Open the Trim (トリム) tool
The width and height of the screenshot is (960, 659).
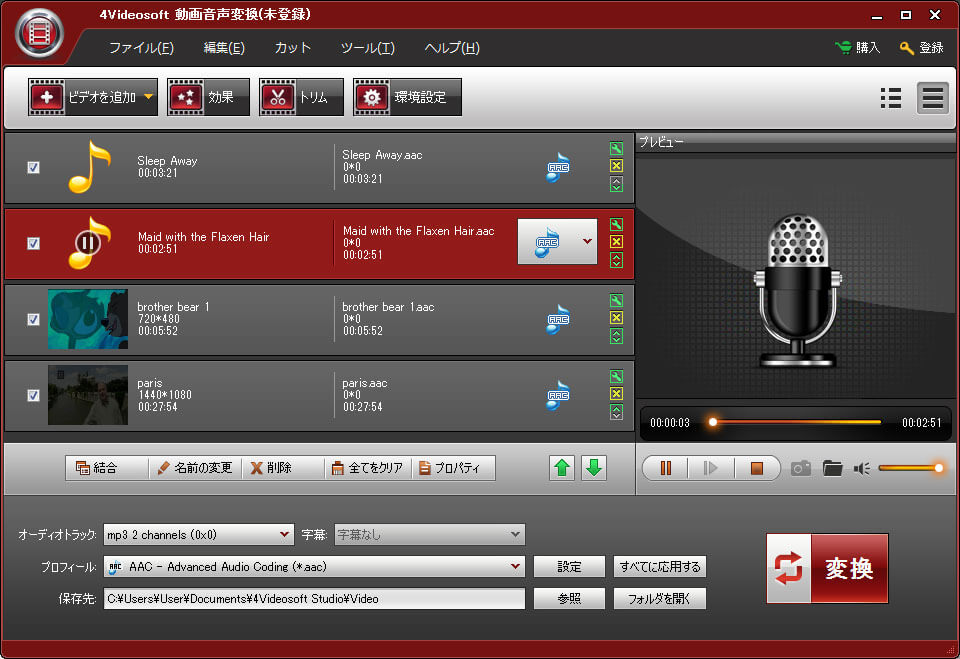(301, 97)
